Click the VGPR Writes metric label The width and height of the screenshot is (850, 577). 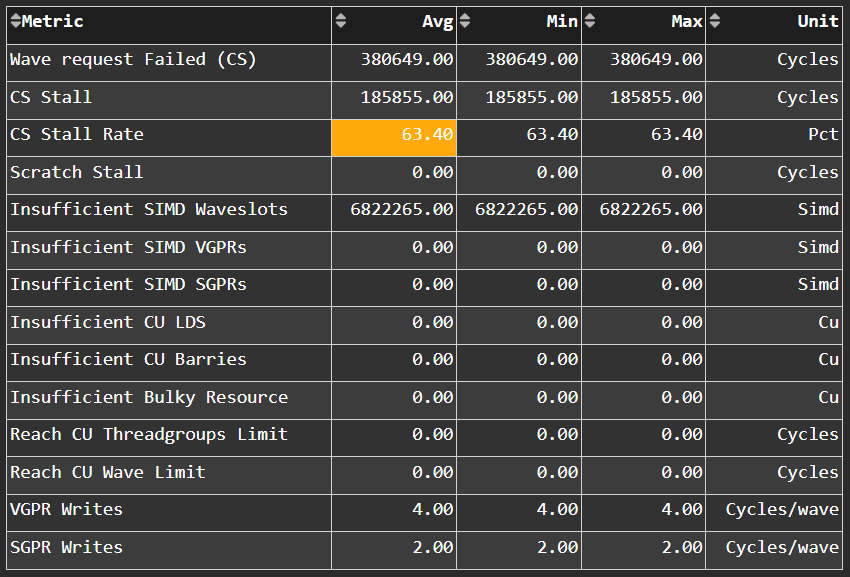coord(67,510)
